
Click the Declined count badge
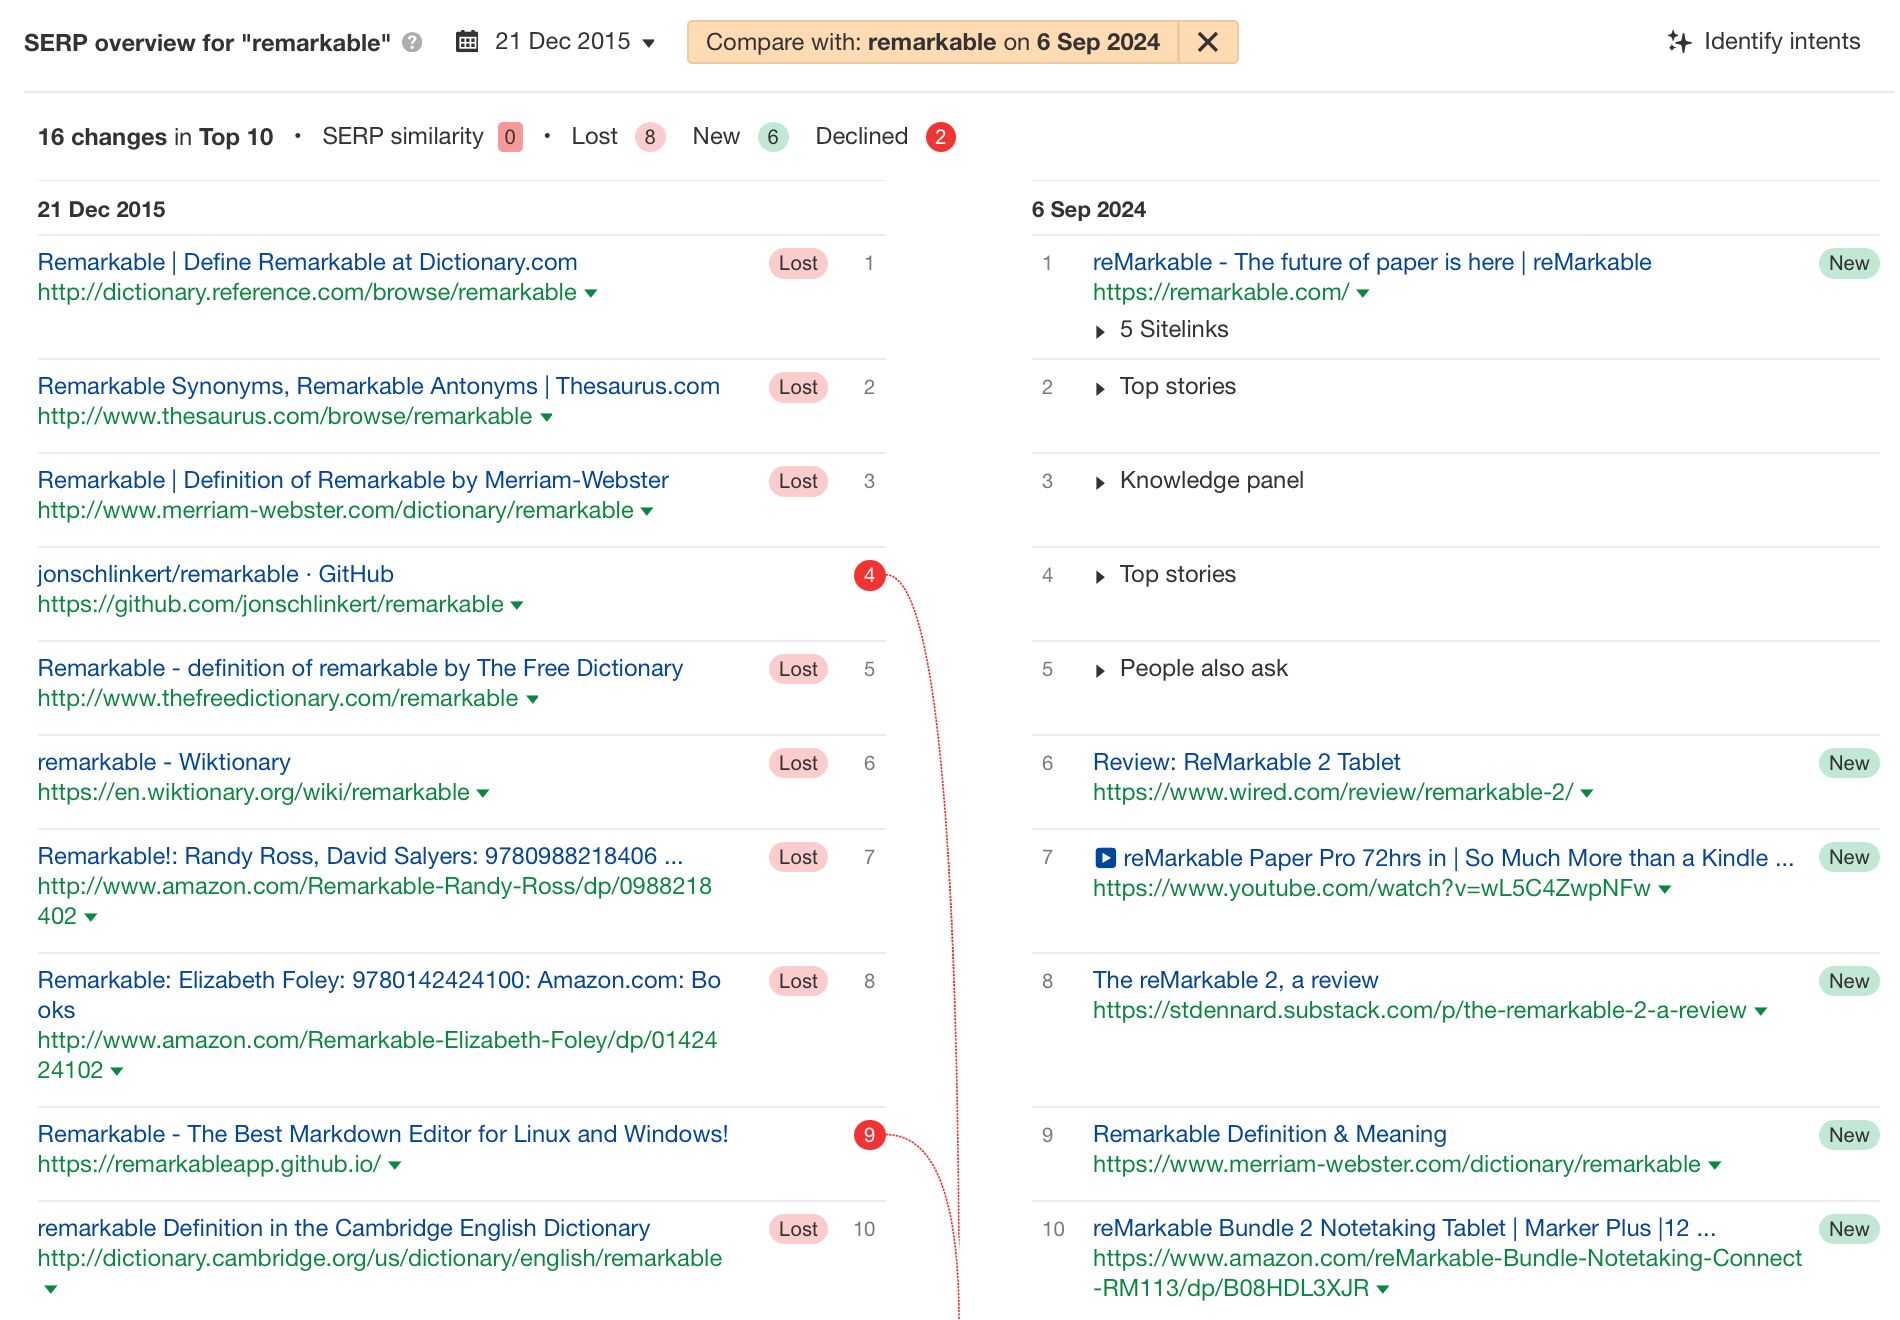pos(940,136)
